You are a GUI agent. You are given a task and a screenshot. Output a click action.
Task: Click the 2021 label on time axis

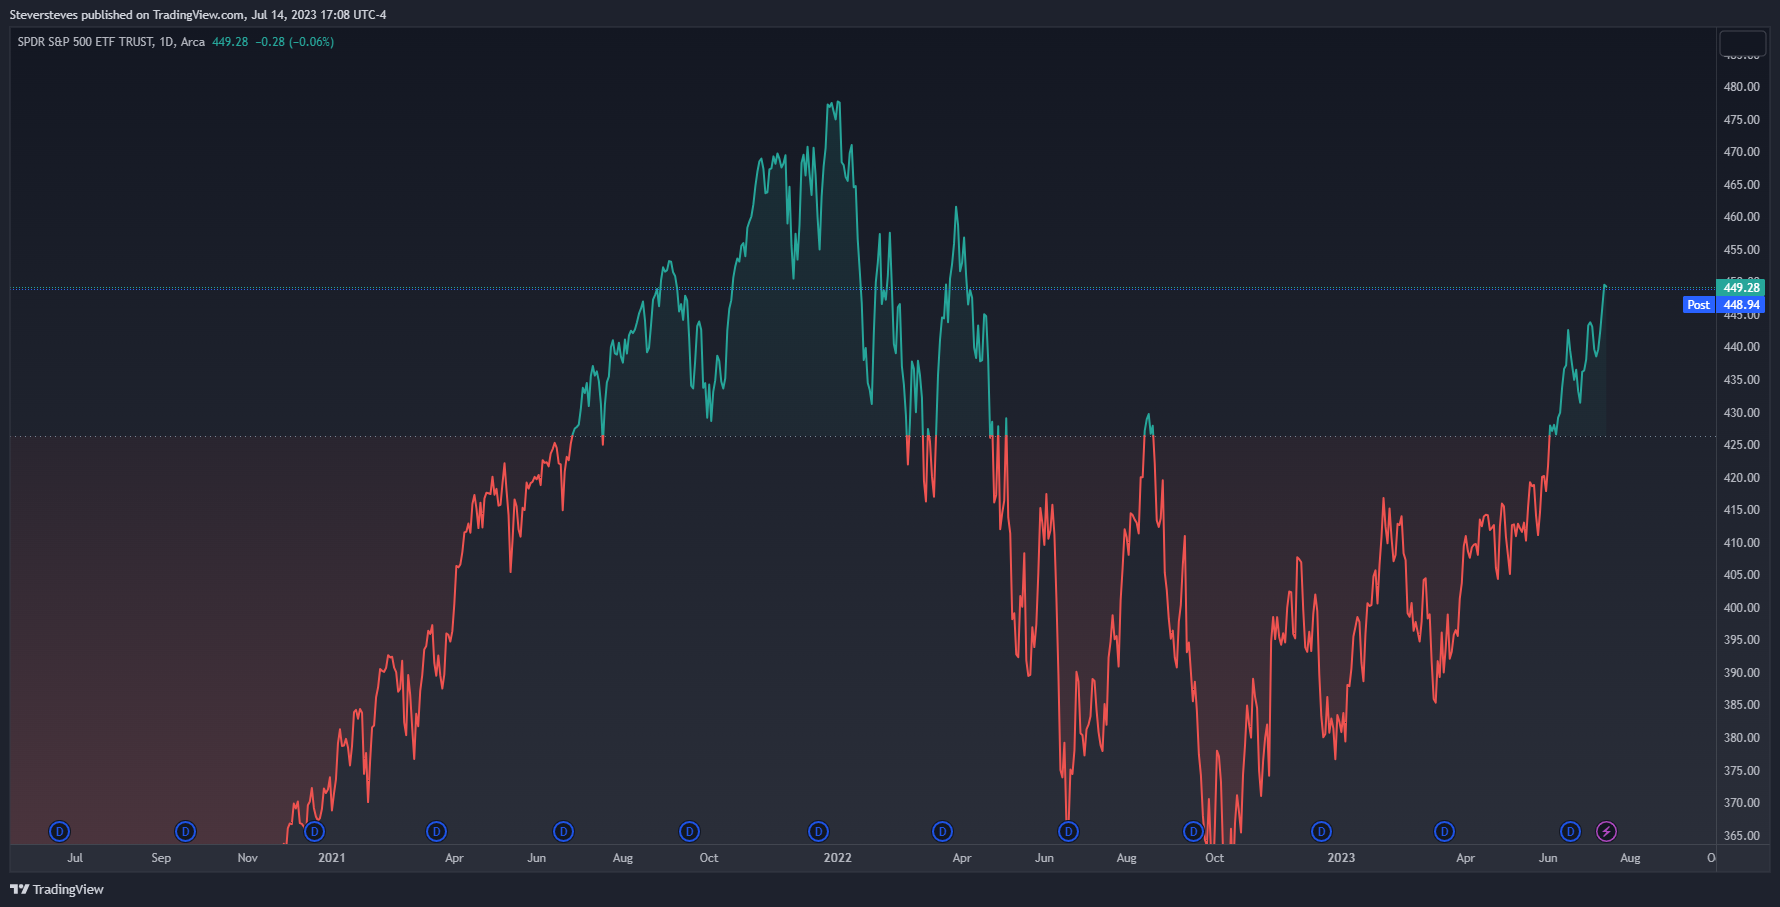click(x=332, y=858)
